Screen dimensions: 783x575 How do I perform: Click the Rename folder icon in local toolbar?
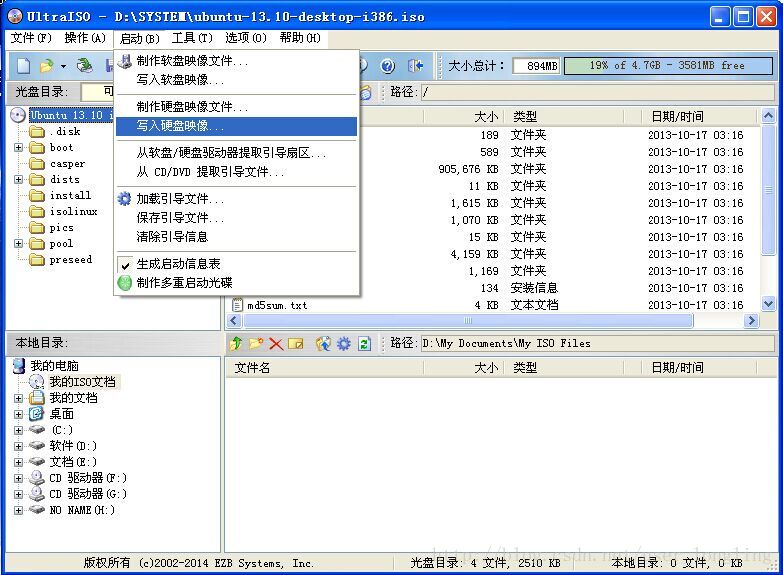[x=296, y=344]
